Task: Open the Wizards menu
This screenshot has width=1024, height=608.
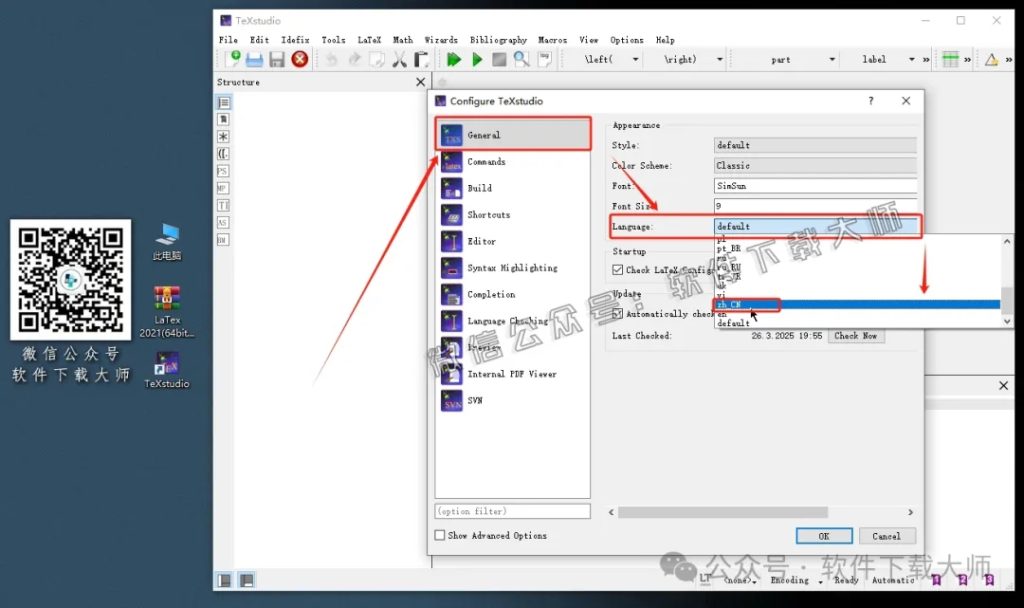Action: tap(441, 40)
